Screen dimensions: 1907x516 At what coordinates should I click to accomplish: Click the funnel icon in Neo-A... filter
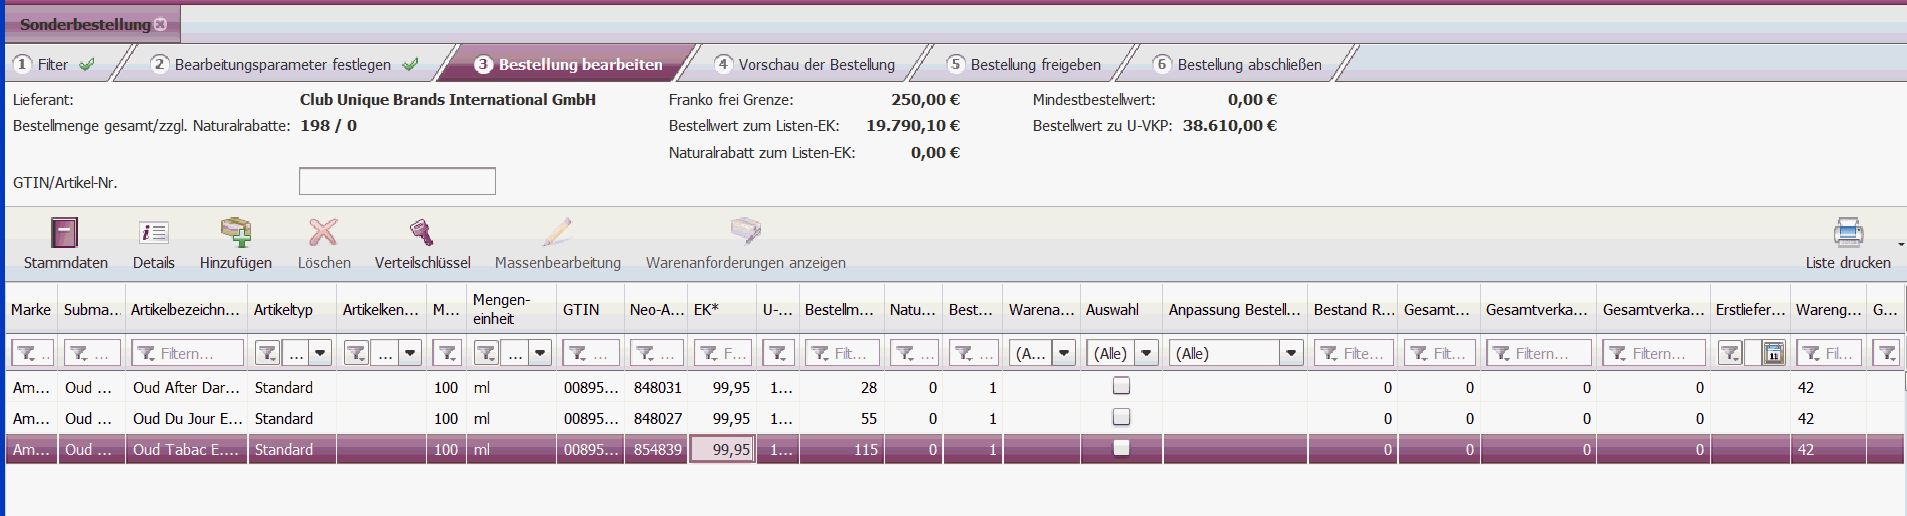pyautogui.click(x=645, y=353)
